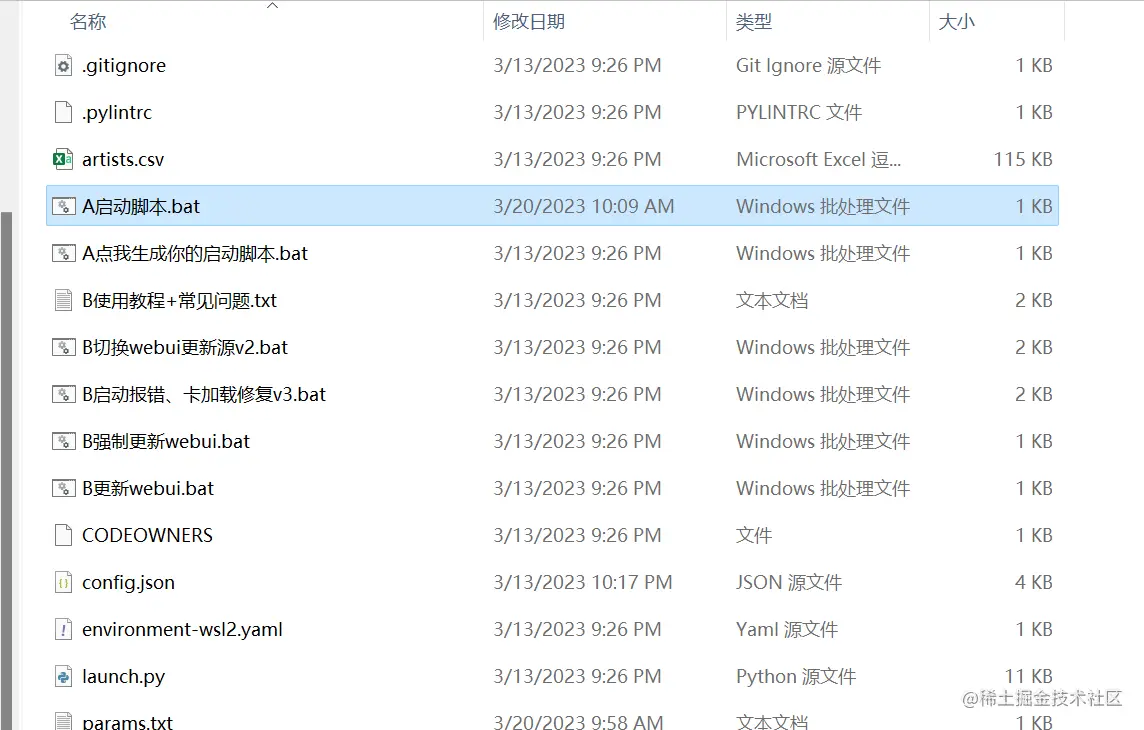Select the params.txt file name

click(x=127, y=722)
